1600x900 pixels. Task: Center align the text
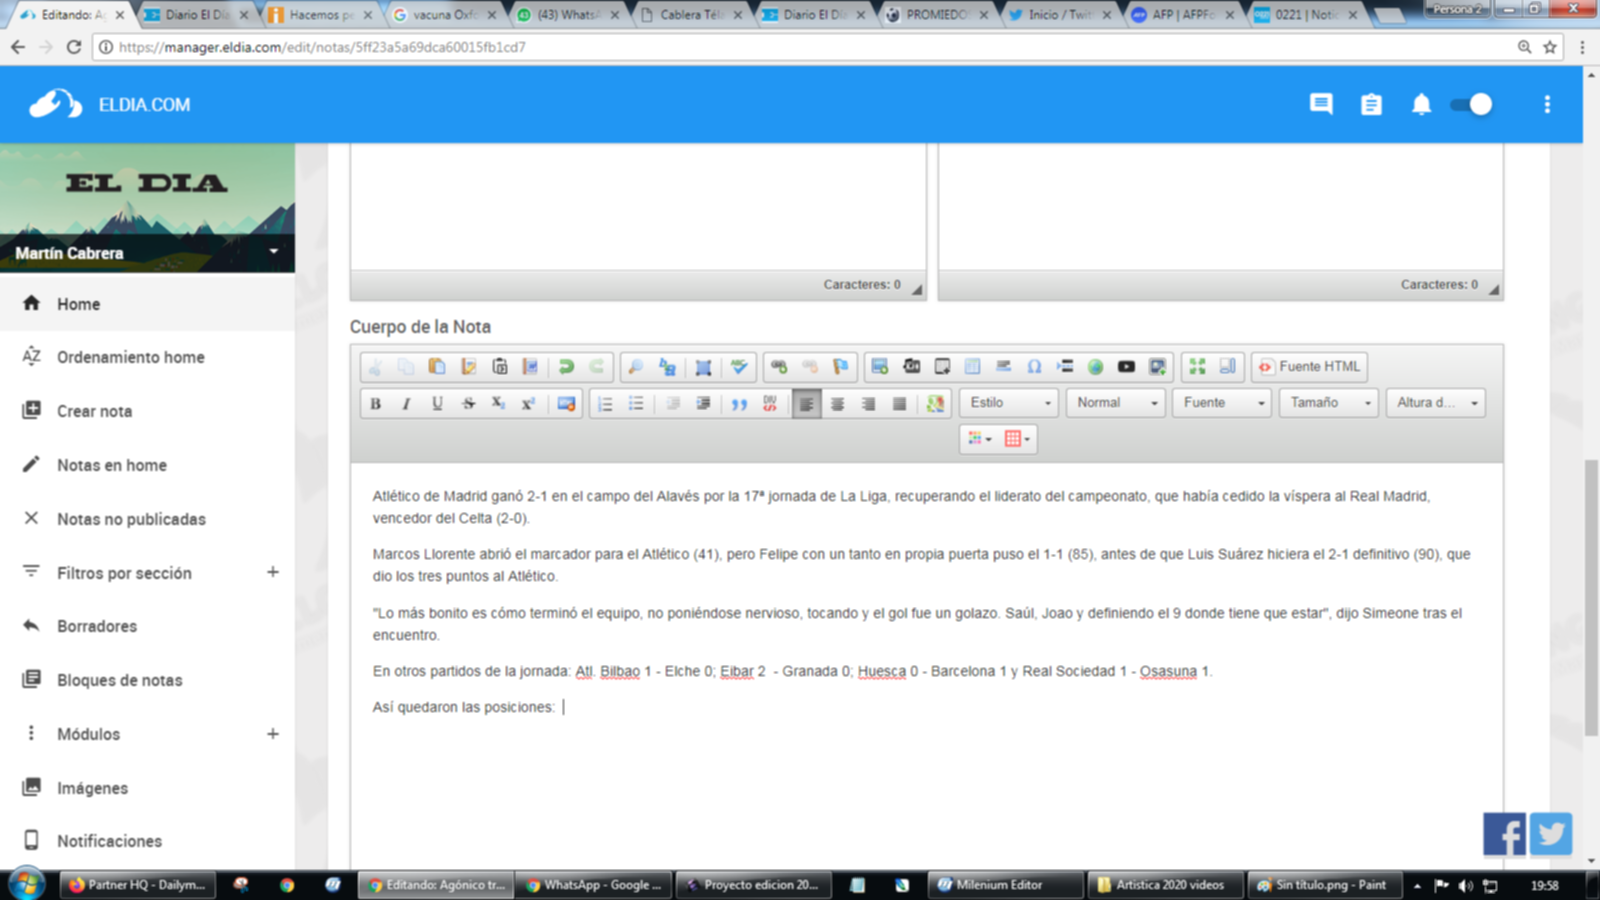[x=837, y=404]
